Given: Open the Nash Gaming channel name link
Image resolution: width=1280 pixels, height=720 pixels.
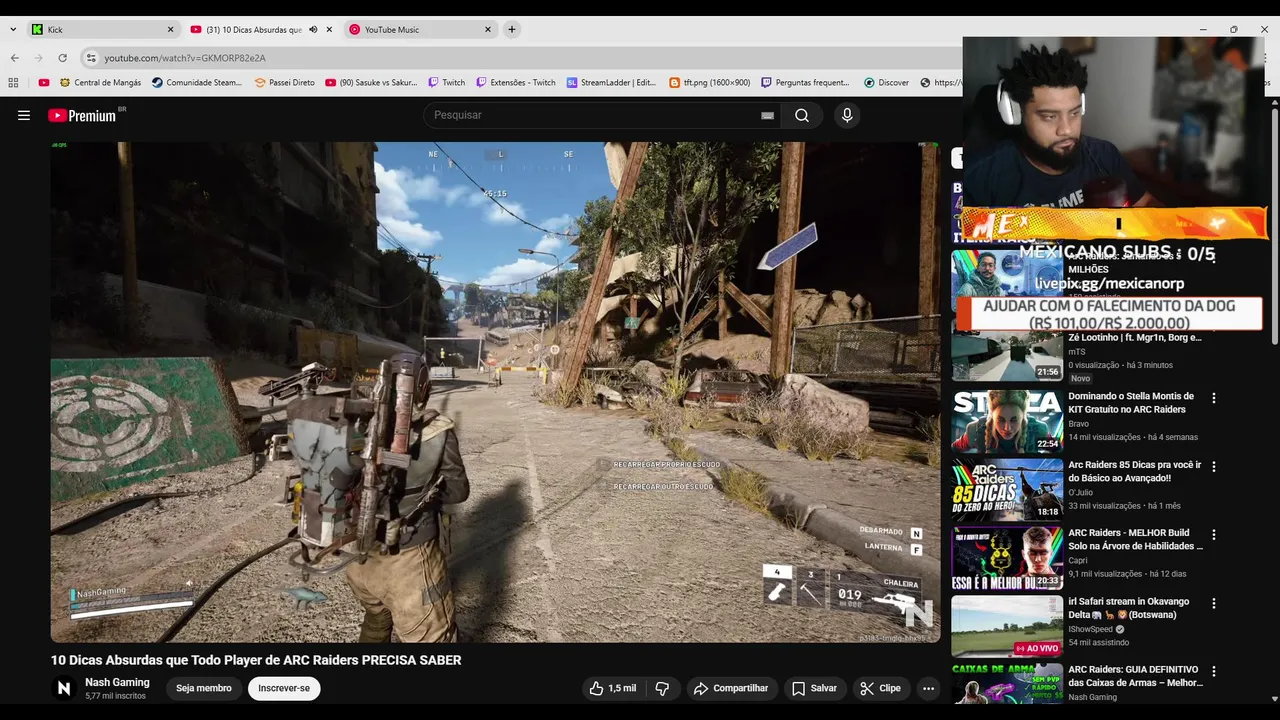Looking at the screenshot, I should pos(117,682).
